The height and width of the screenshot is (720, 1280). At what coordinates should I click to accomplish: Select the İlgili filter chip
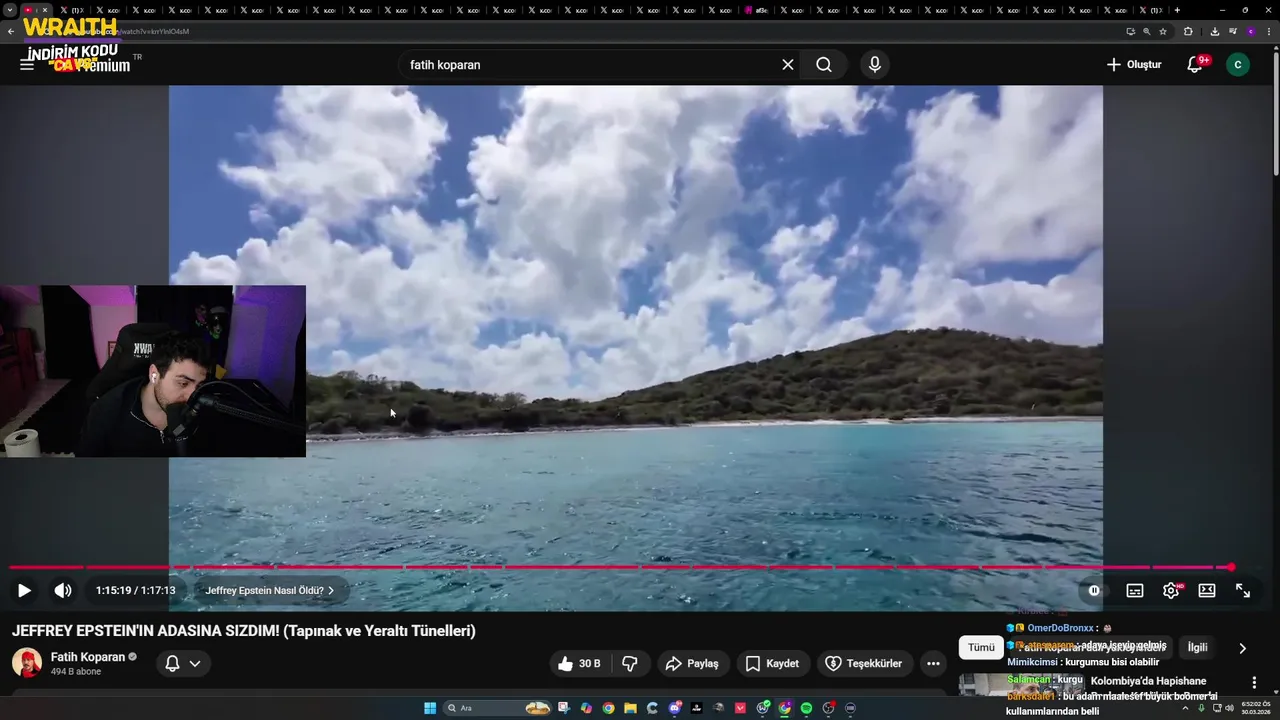pos(1197,647)
